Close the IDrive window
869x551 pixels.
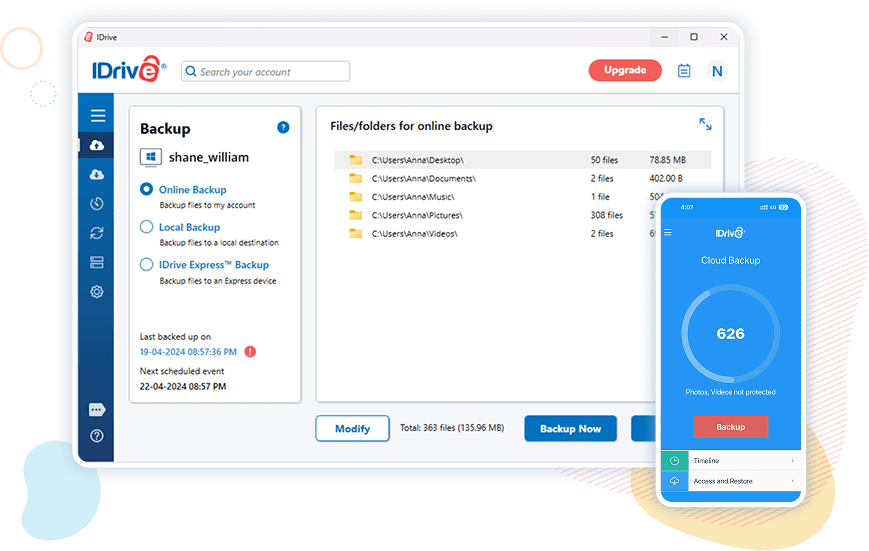724,37
